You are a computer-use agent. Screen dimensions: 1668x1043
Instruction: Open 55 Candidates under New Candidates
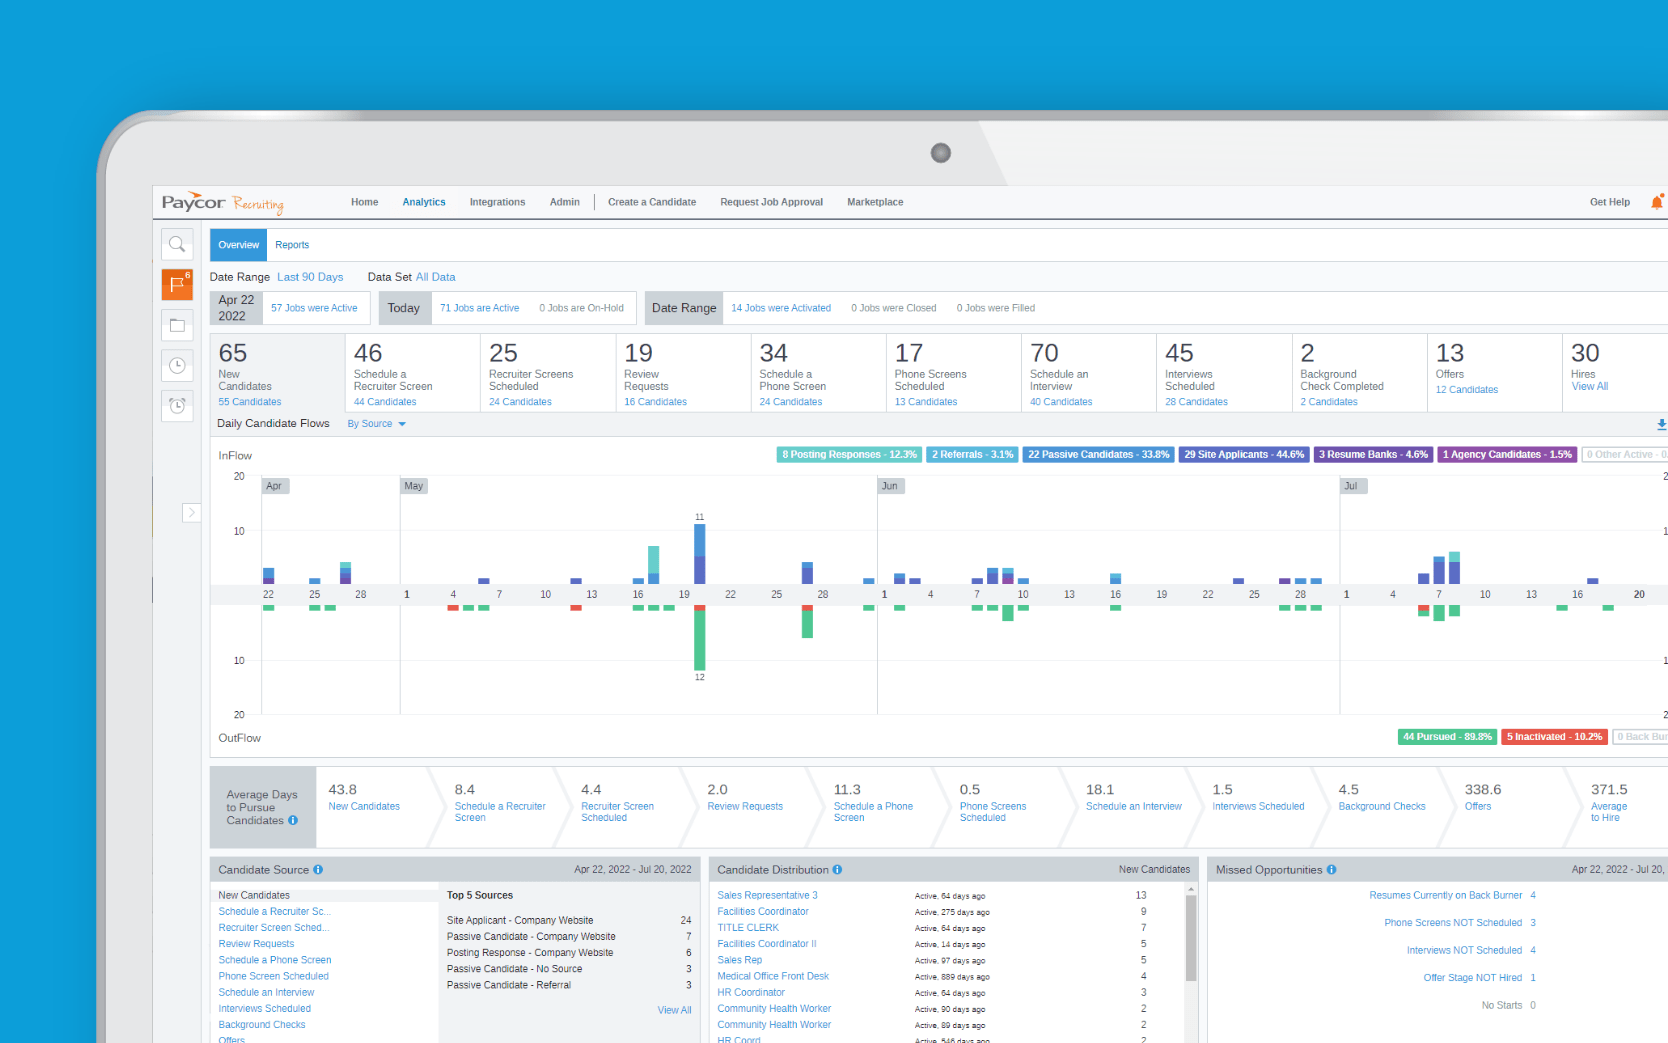pyautogui.click(x=250, y=402)
